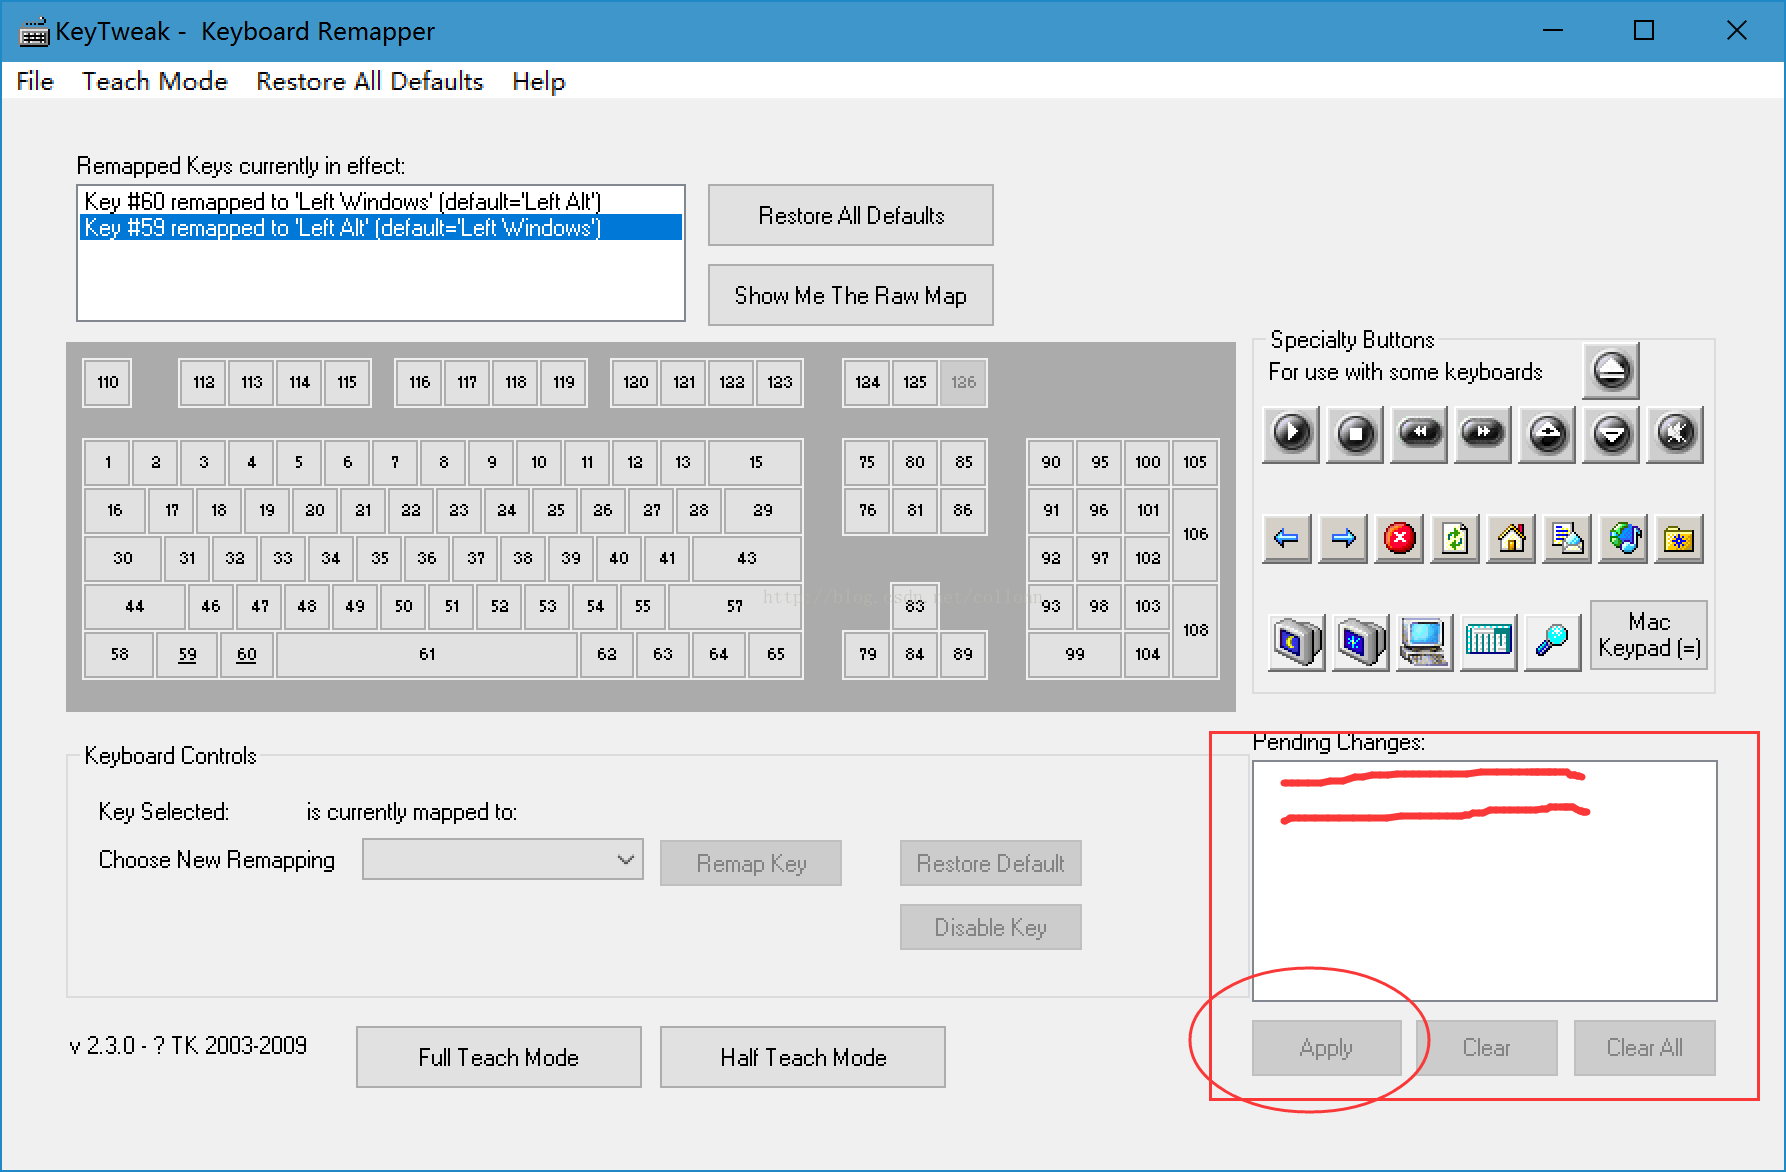Click the Disable Key button
The image size is (1786, 1172).
(991, 927)
